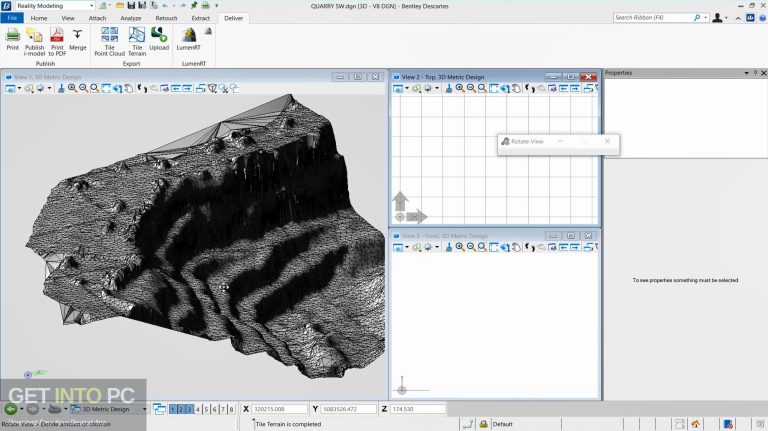
Task: Select the LumenRT icon in the ribbon
Action: [x=189, y=35]
